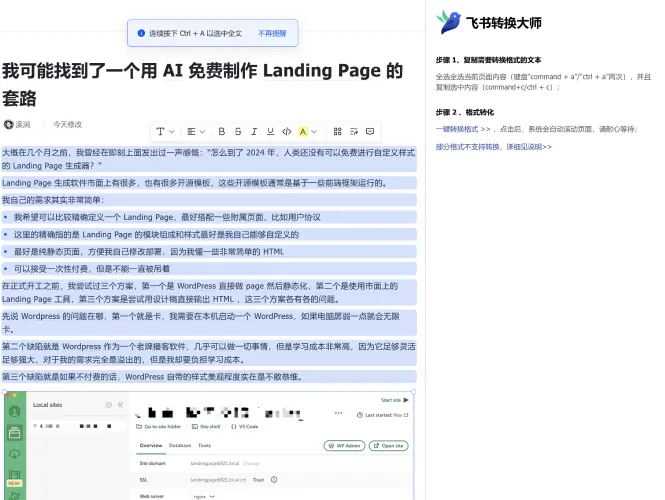Click the paragraph starting 大概在几个月之前
This screenshot has width=665, height=500.
[x=208, y=159]
